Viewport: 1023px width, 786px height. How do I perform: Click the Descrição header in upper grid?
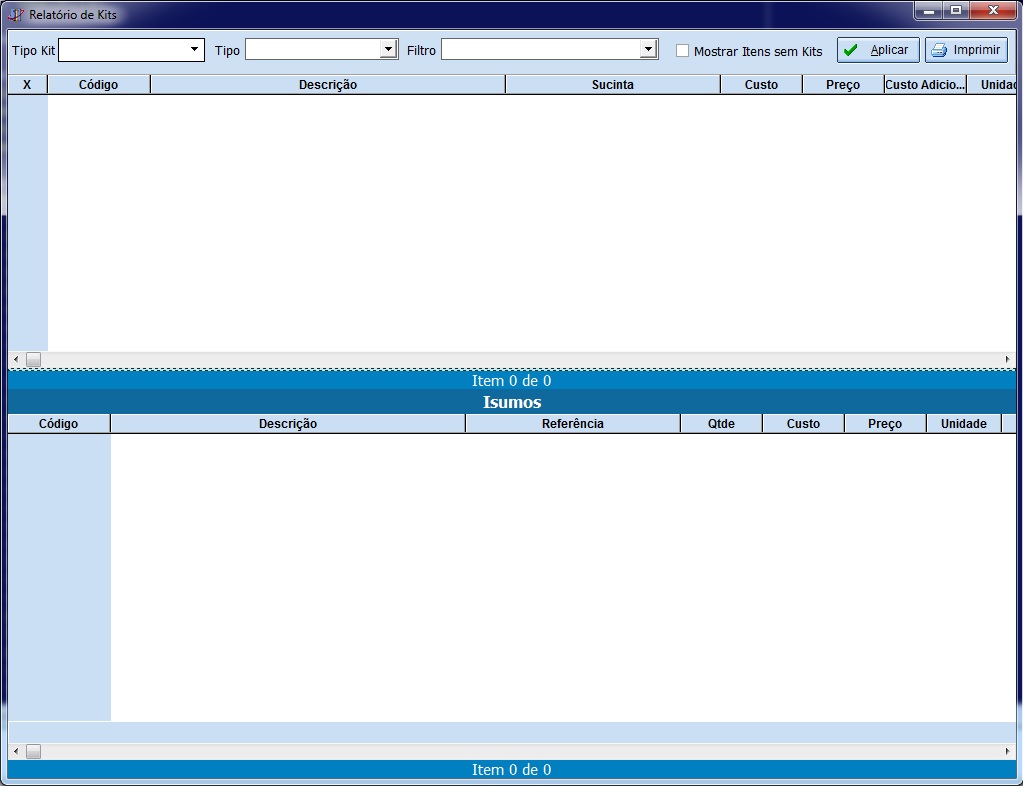pos(327,85)
